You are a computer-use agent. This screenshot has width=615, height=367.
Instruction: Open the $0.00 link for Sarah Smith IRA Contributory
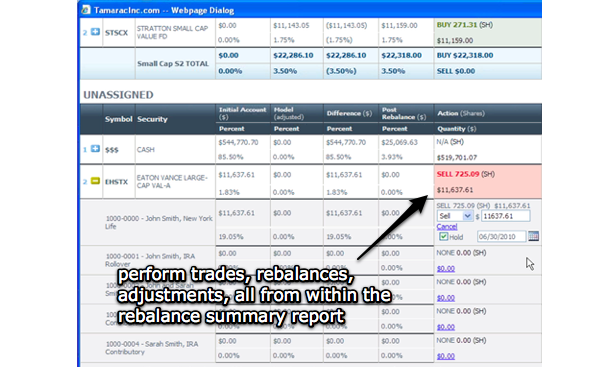[x=446, y=356]
